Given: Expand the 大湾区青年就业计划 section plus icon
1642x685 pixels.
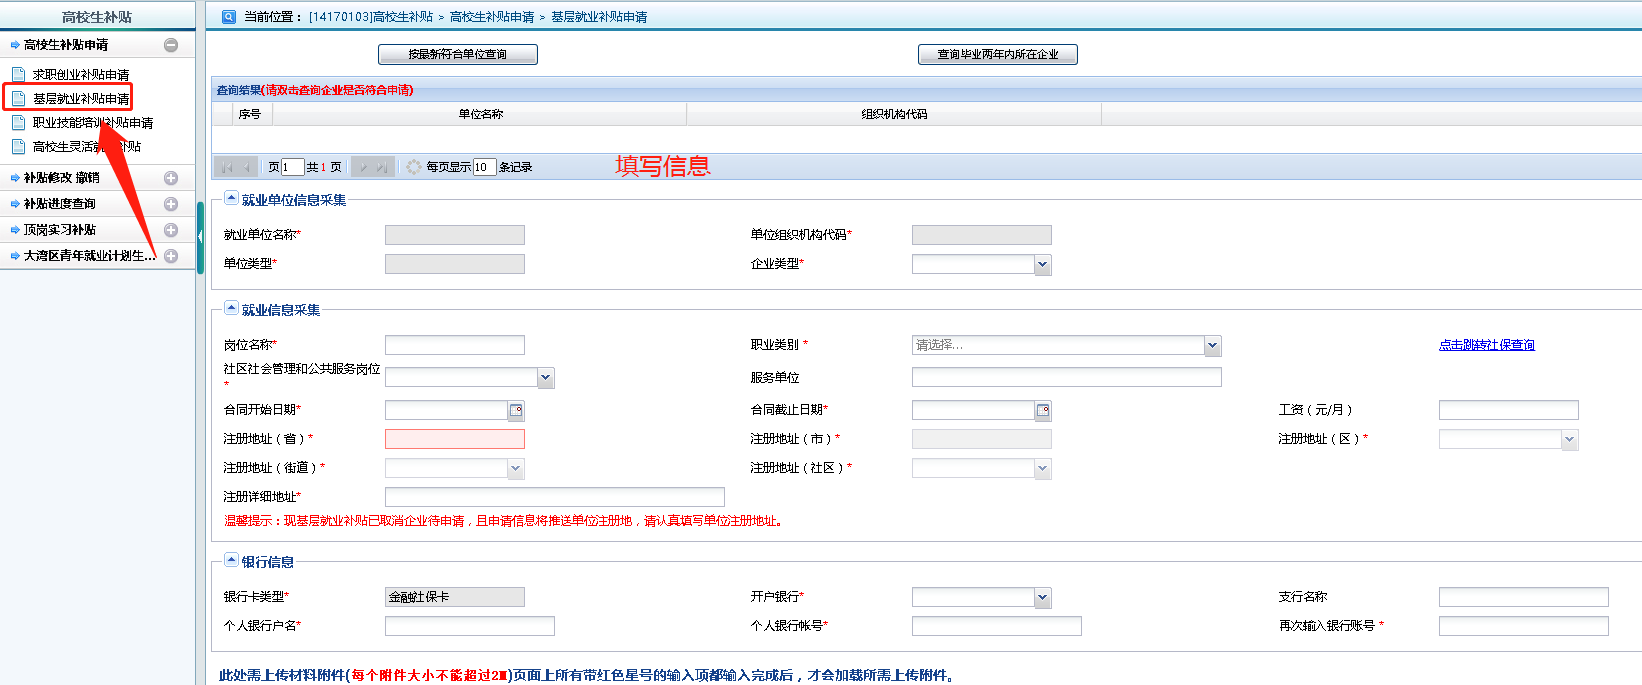Looking at the screenshot, I should [171, 256].
